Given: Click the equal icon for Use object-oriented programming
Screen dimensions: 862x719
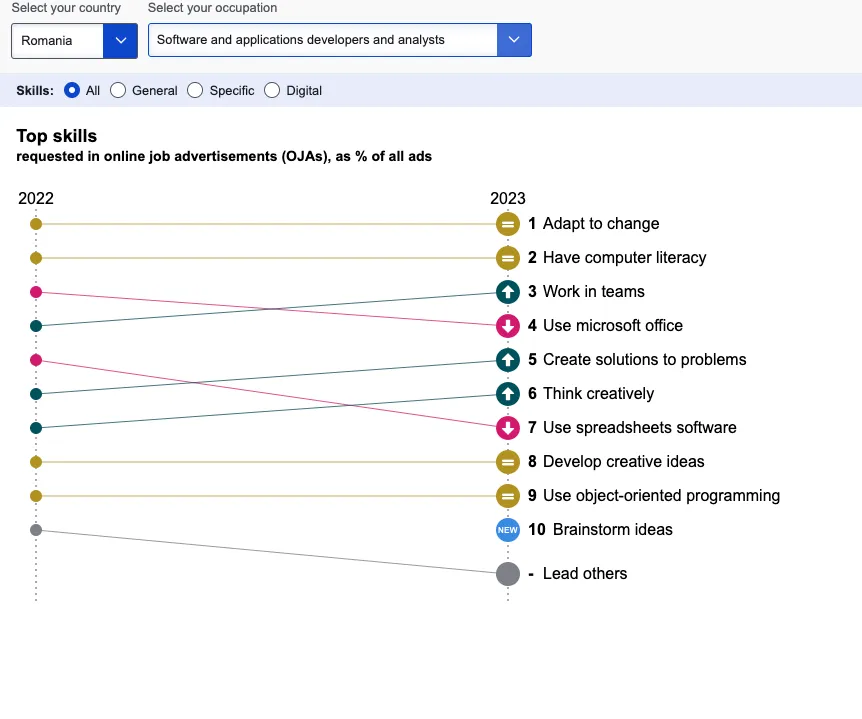Looking at the screenshot, I should (508, 496).
